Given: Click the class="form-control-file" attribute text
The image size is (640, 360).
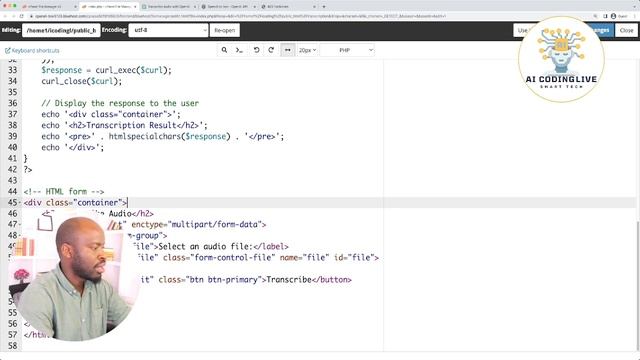Looking at the screenshot, I should point(219,258).
